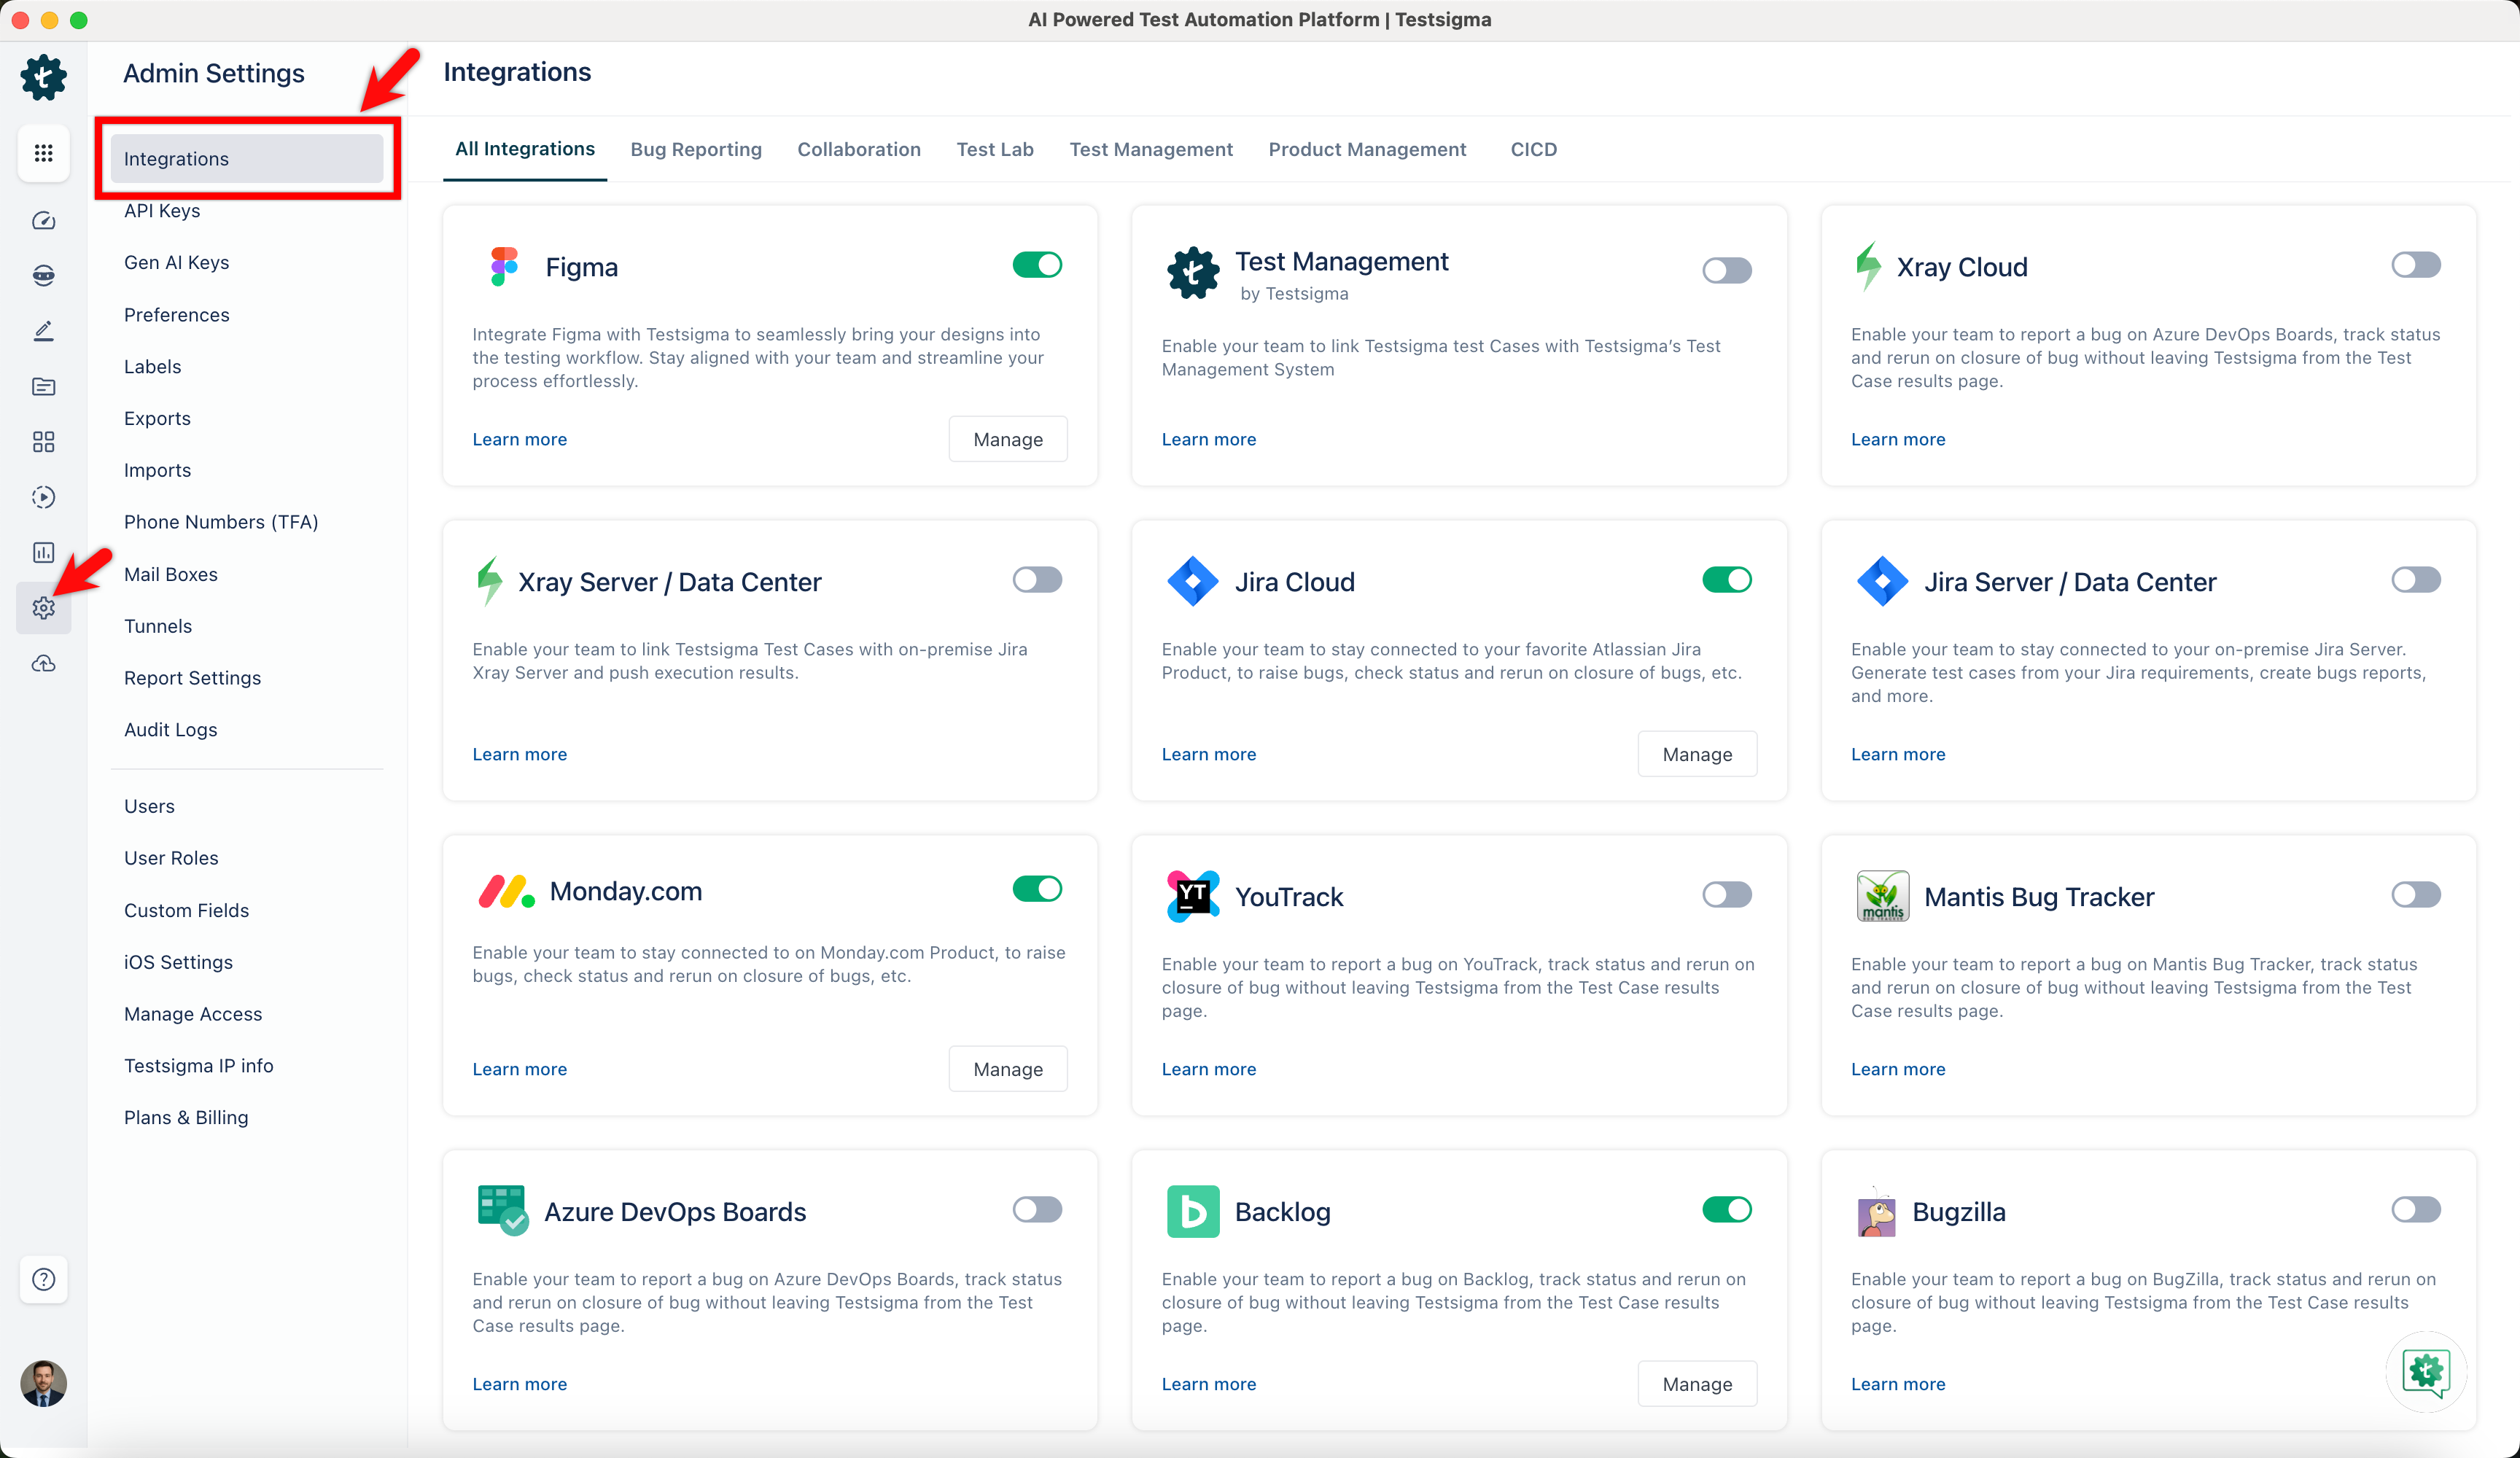Image resolution: width=2520 pixels, height=1458 pixels.
Task: Disable the Jira Cloud toggle
Action: (x=1726, y=580)
